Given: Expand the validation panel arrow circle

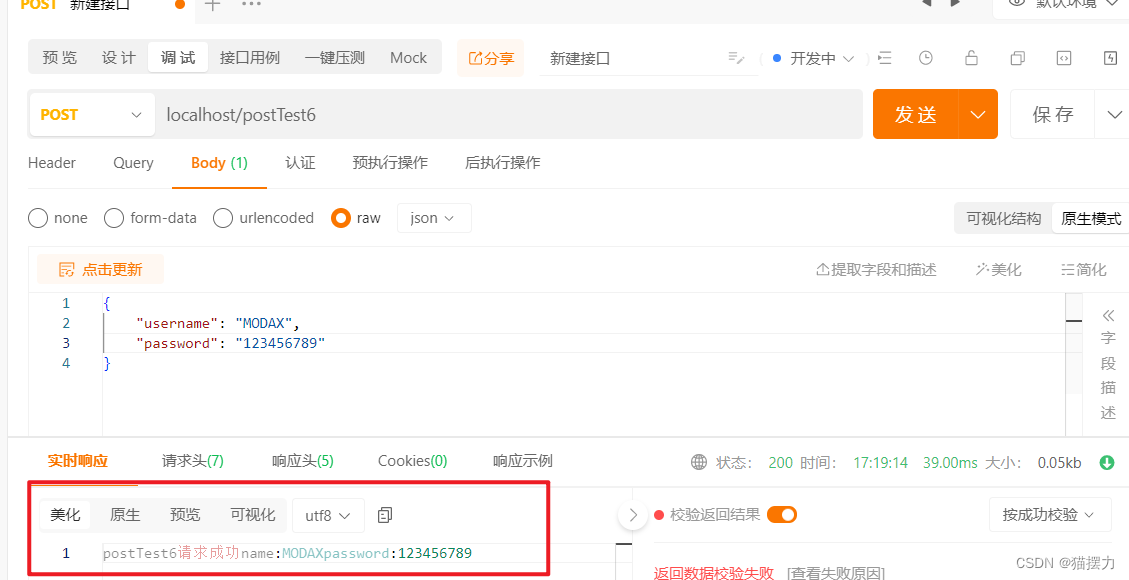Looking at the screenshot, I should [633, 515].
